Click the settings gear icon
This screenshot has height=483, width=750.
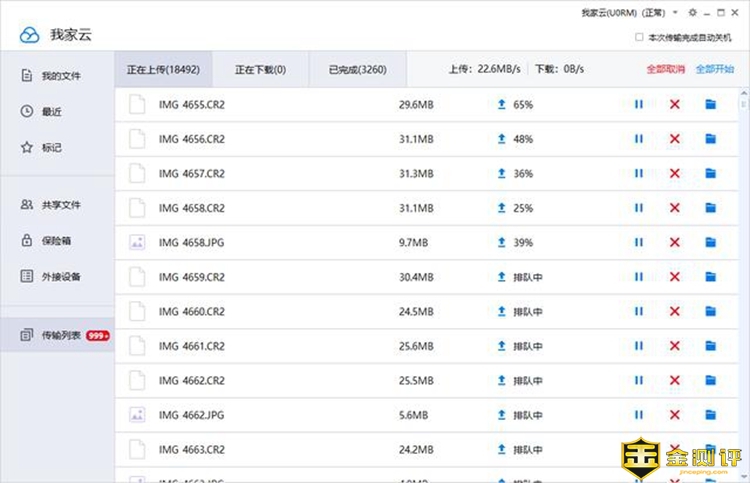click(692, 13)
